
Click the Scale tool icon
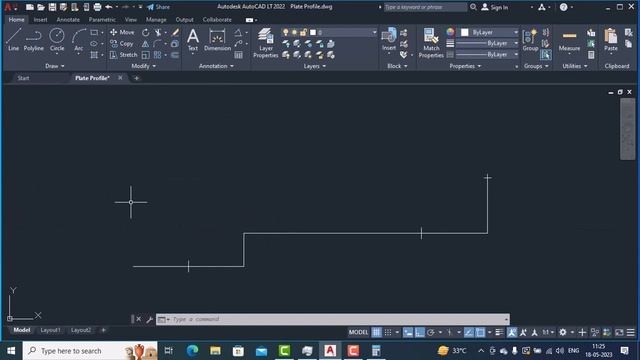pos(145,55)
